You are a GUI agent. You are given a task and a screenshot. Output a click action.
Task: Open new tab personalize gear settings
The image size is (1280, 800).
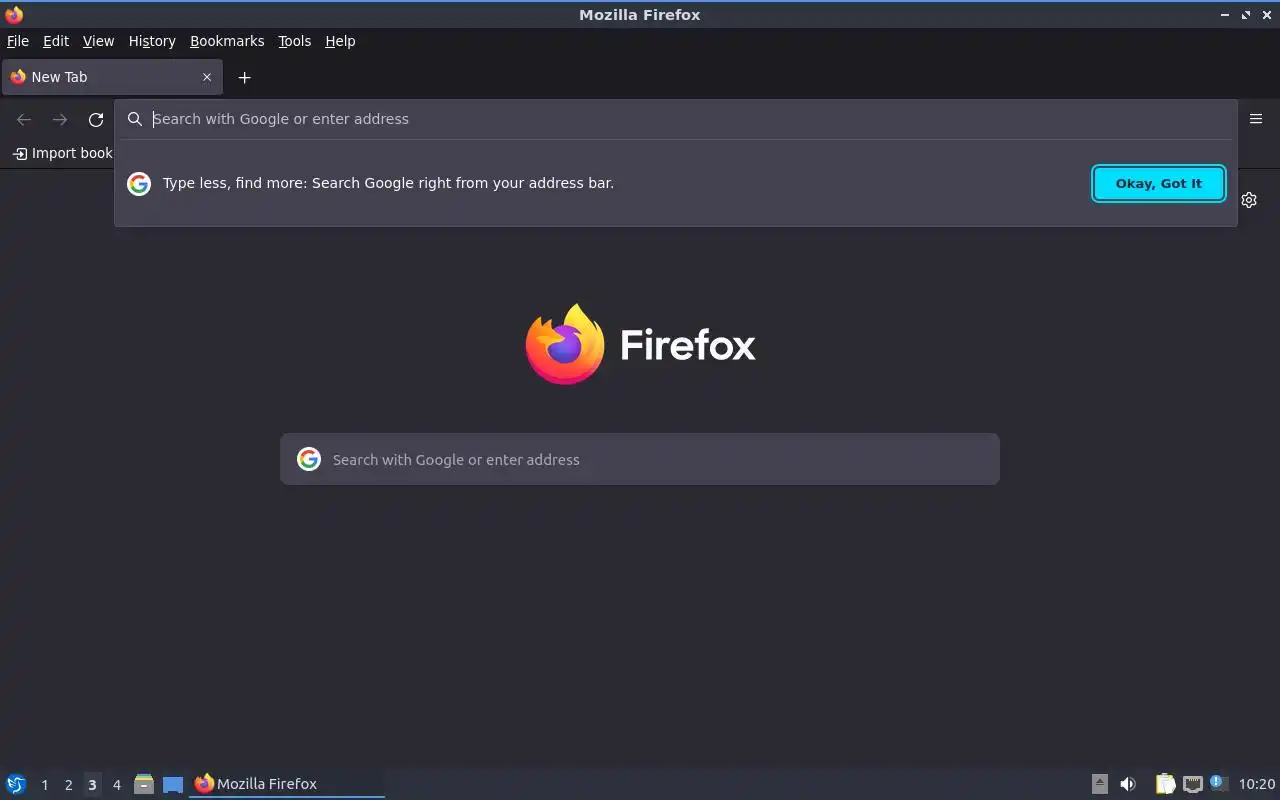click(x=1249, y=200)
